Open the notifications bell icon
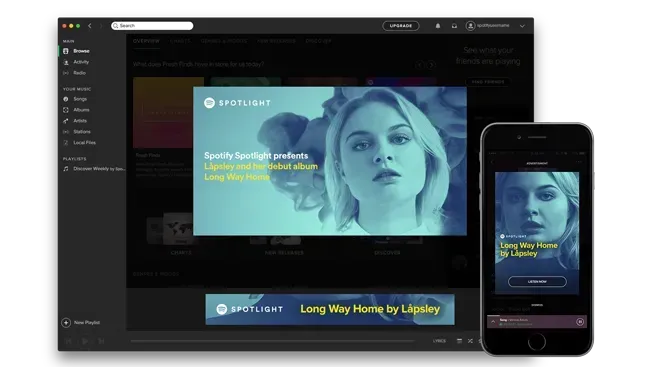The width and height of the screenshot is (652, 367). pyautogui.click(x=438, y=26)
